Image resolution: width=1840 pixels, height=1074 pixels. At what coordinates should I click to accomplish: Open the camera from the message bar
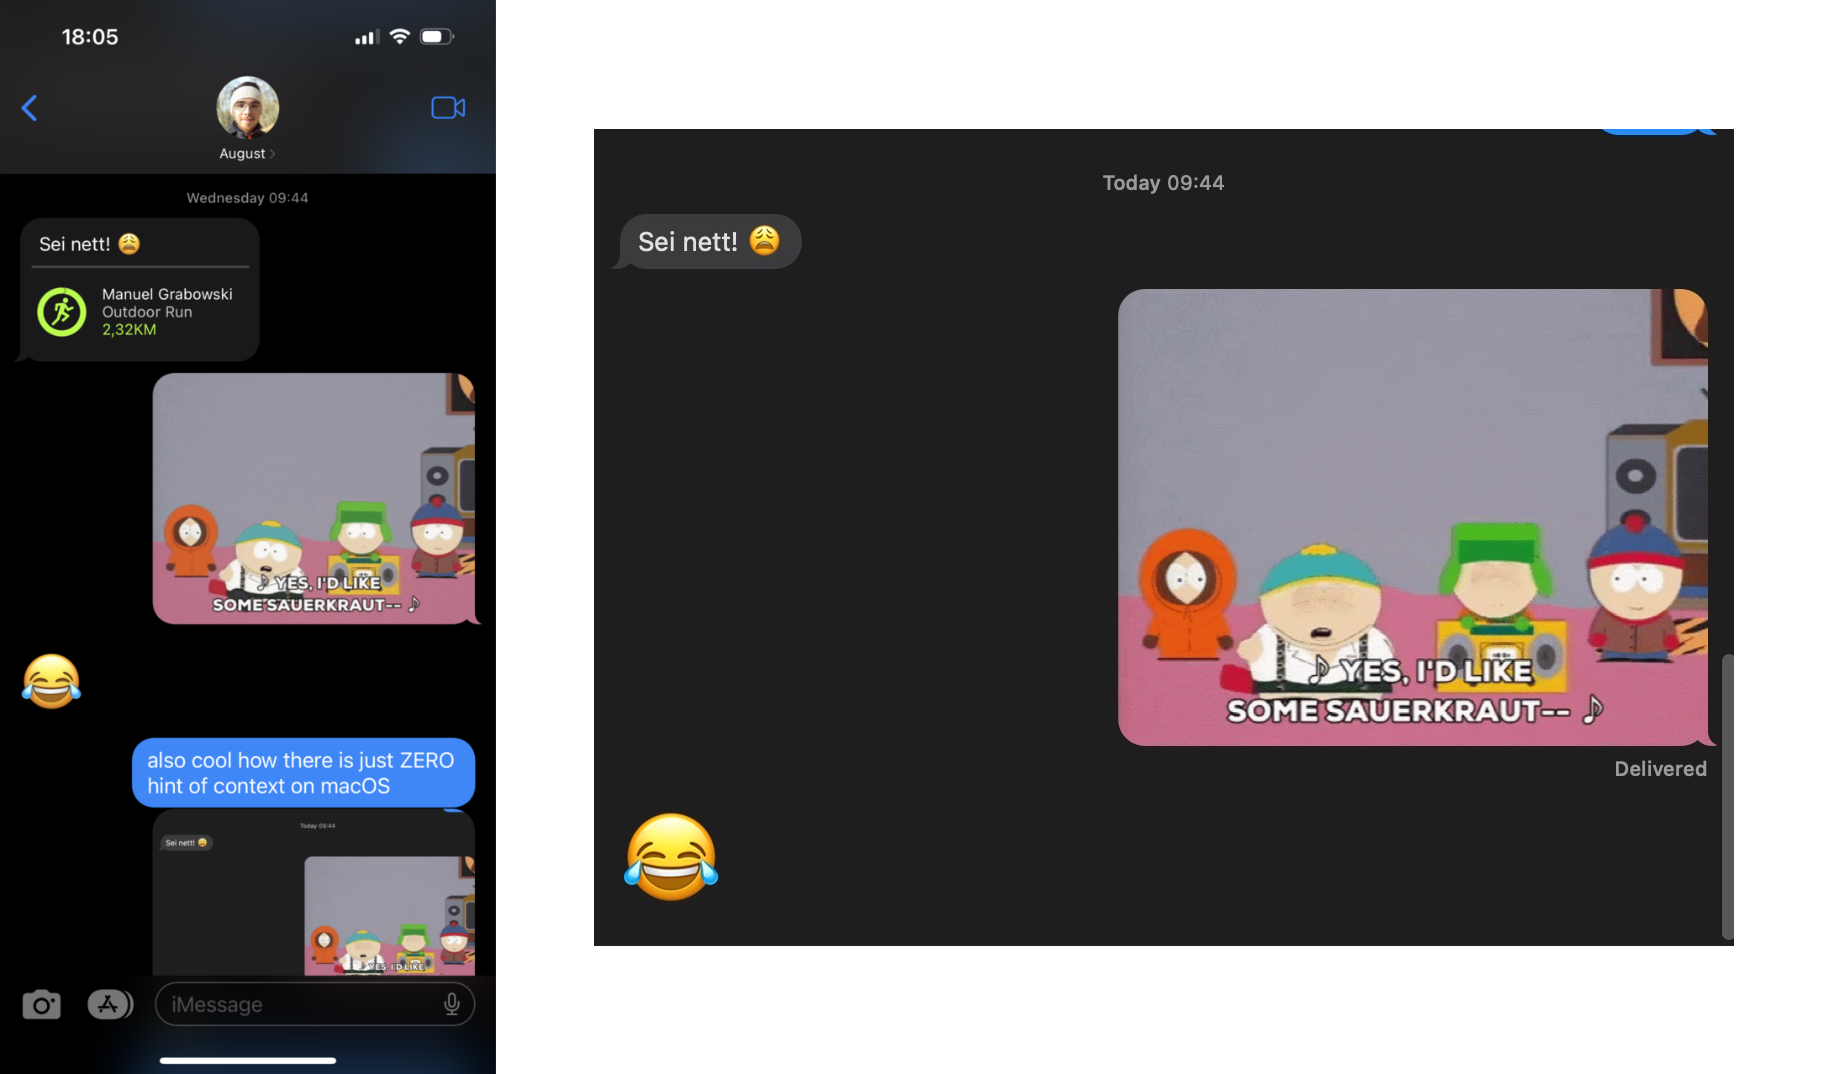coord(41,1004)
